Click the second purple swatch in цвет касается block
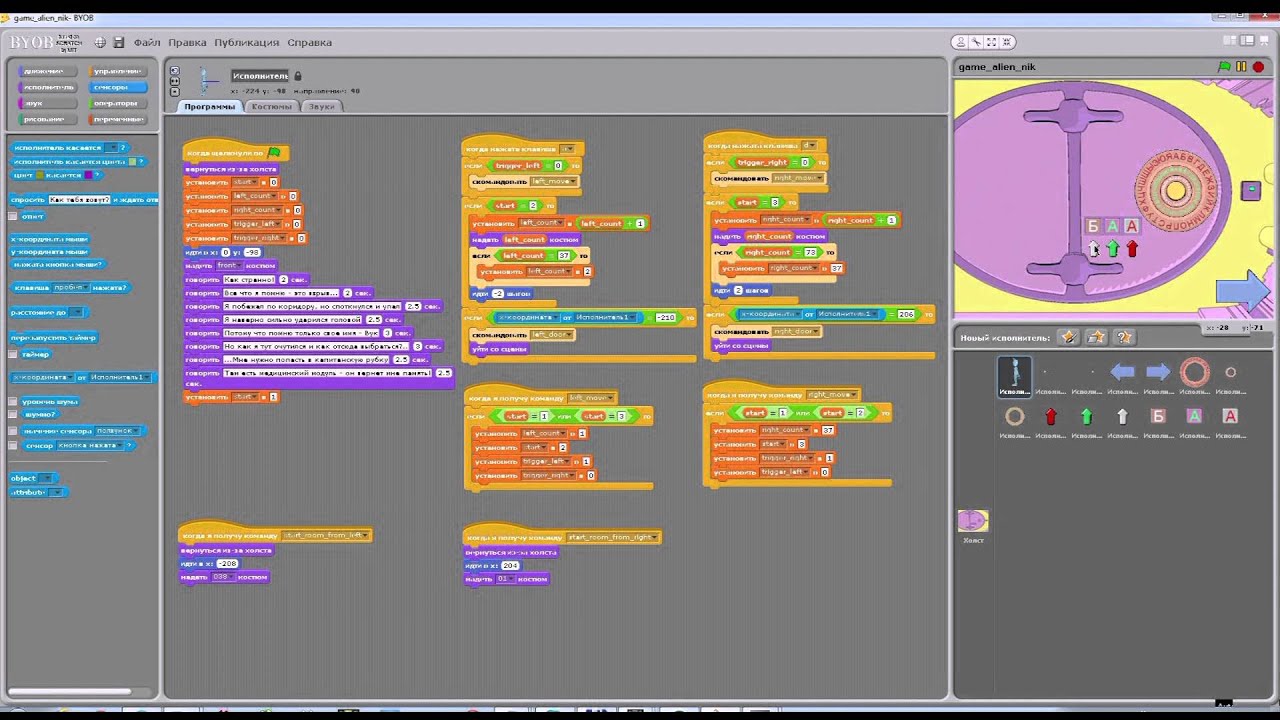 (x=87, y=174)
